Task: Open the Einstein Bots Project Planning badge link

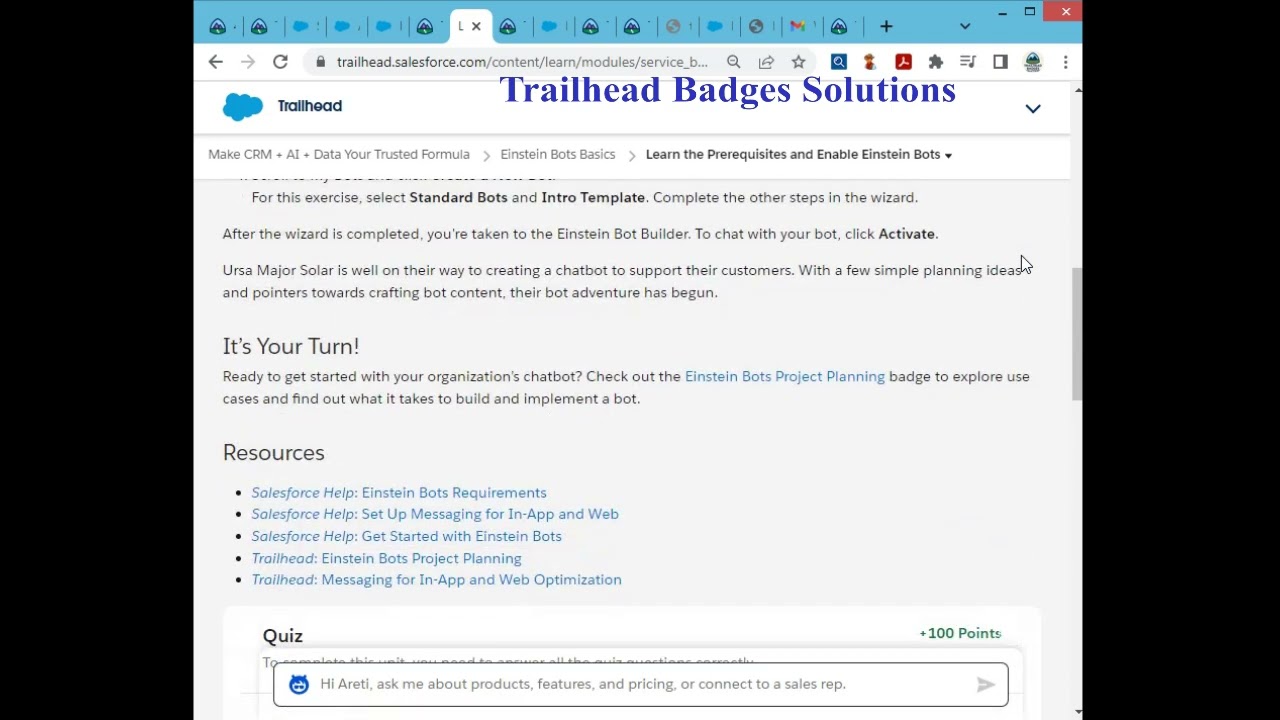Action: tap(785, 376)
